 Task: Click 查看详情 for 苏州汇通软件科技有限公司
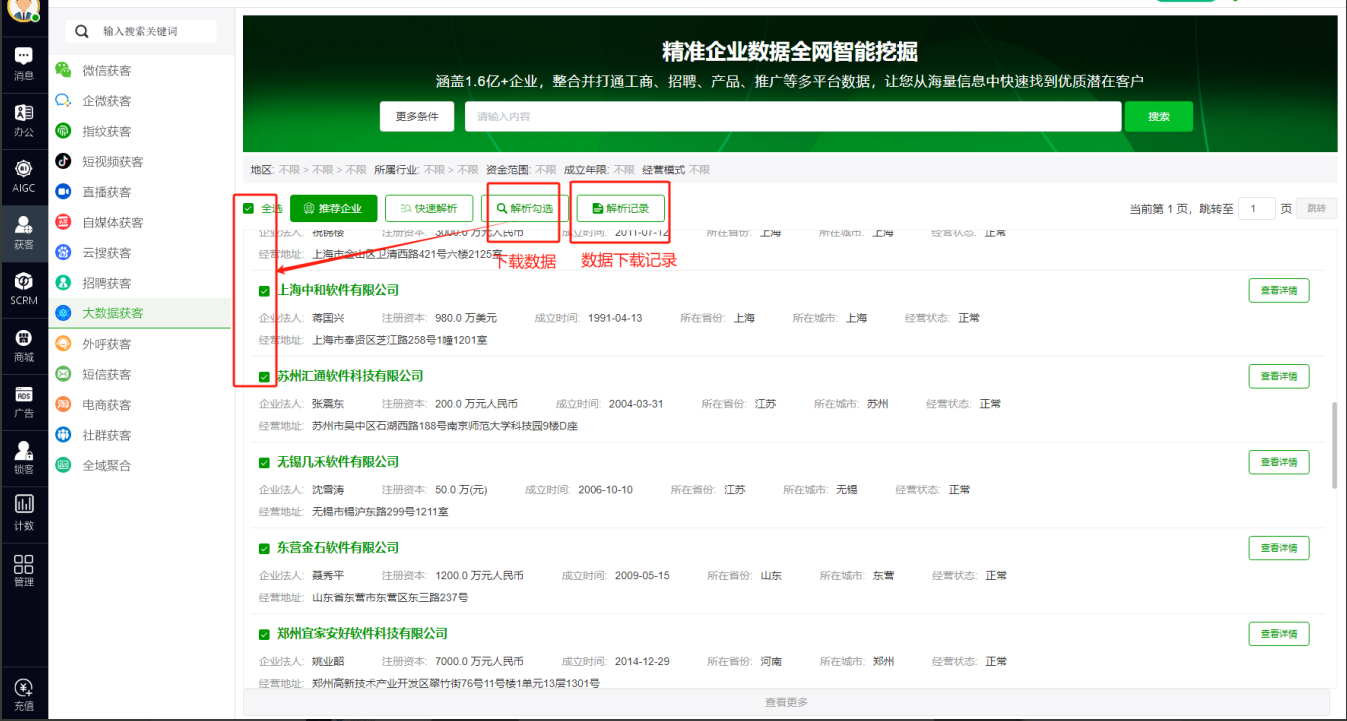pyautogui.click(x=1278, y=376)
